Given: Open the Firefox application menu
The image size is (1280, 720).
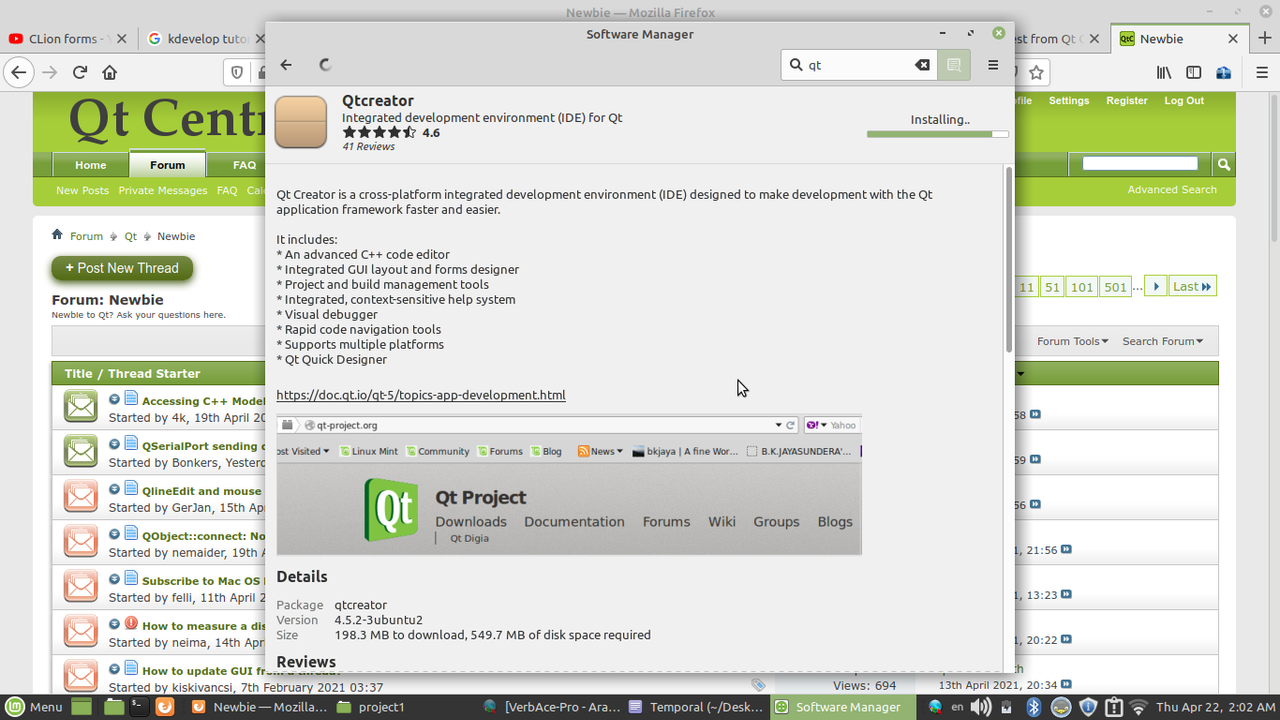Looking at the screenshot, I should click(x=1262, y=72).
